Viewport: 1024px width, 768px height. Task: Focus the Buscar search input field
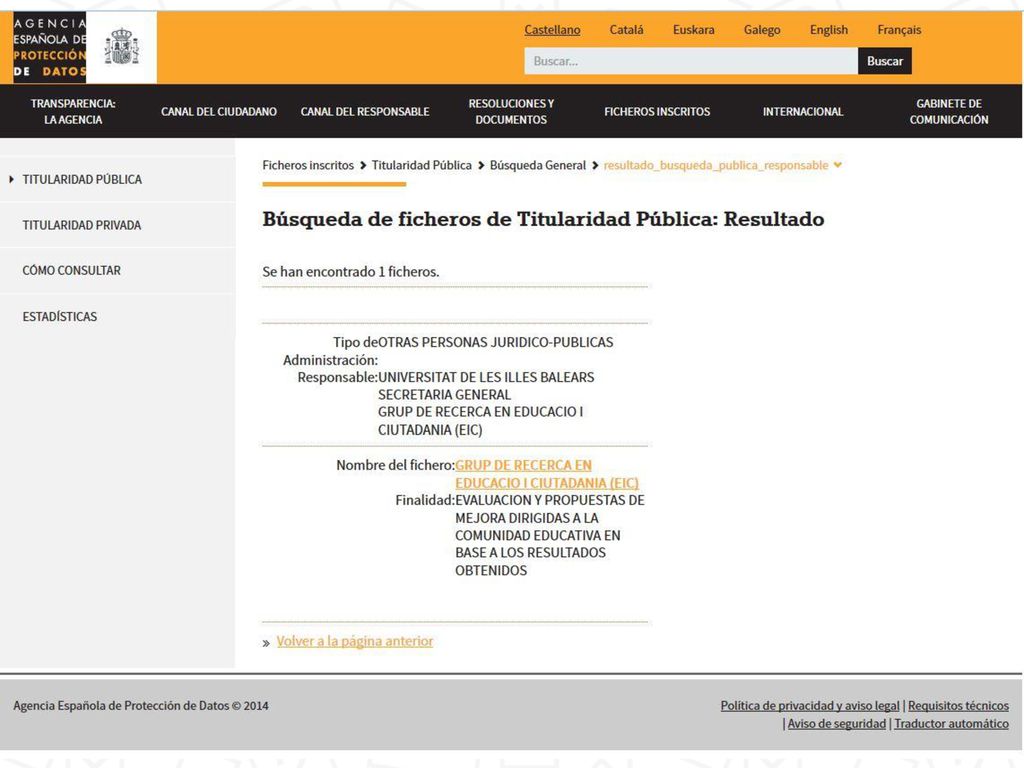[691, 61]
